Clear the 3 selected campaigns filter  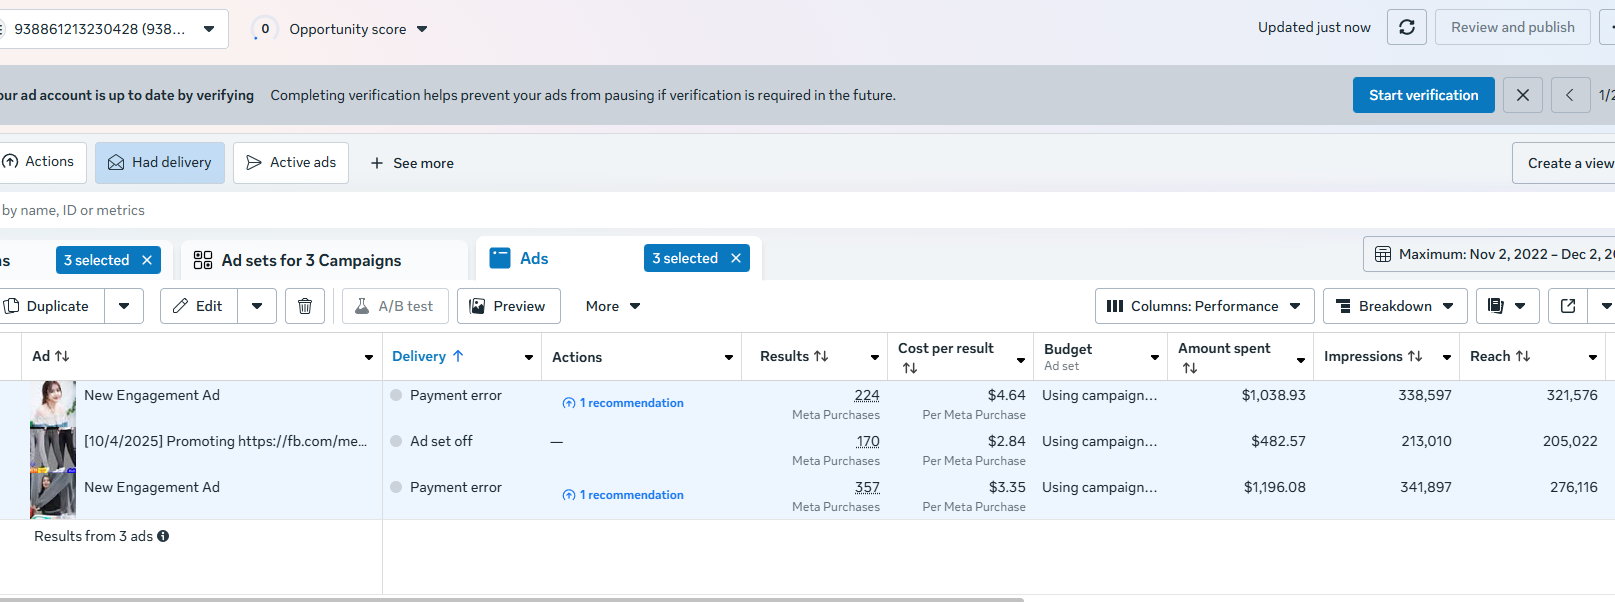coord(147,260)
